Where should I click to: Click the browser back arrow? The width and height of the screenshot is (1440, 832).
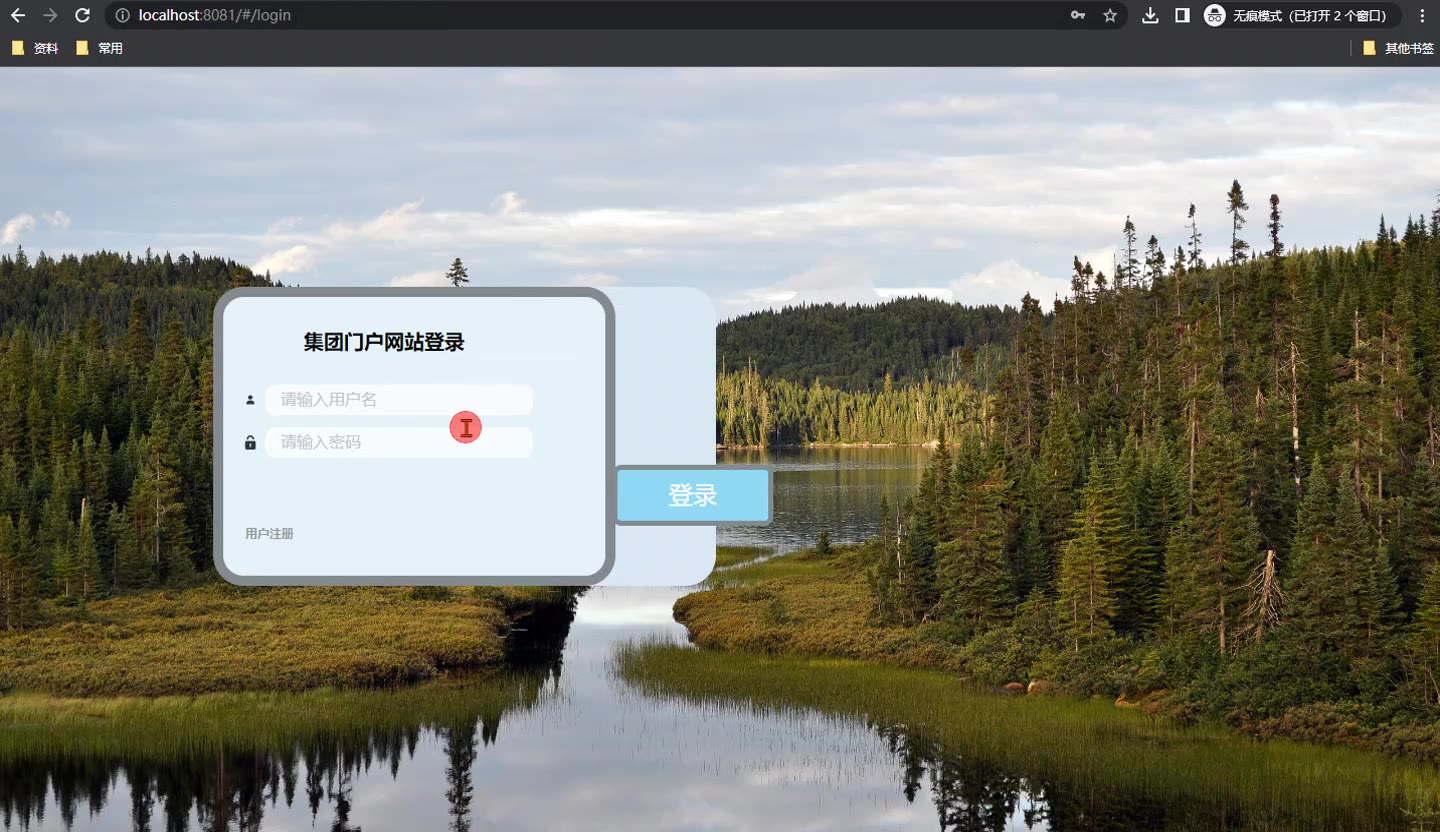[x=17, y=15]
